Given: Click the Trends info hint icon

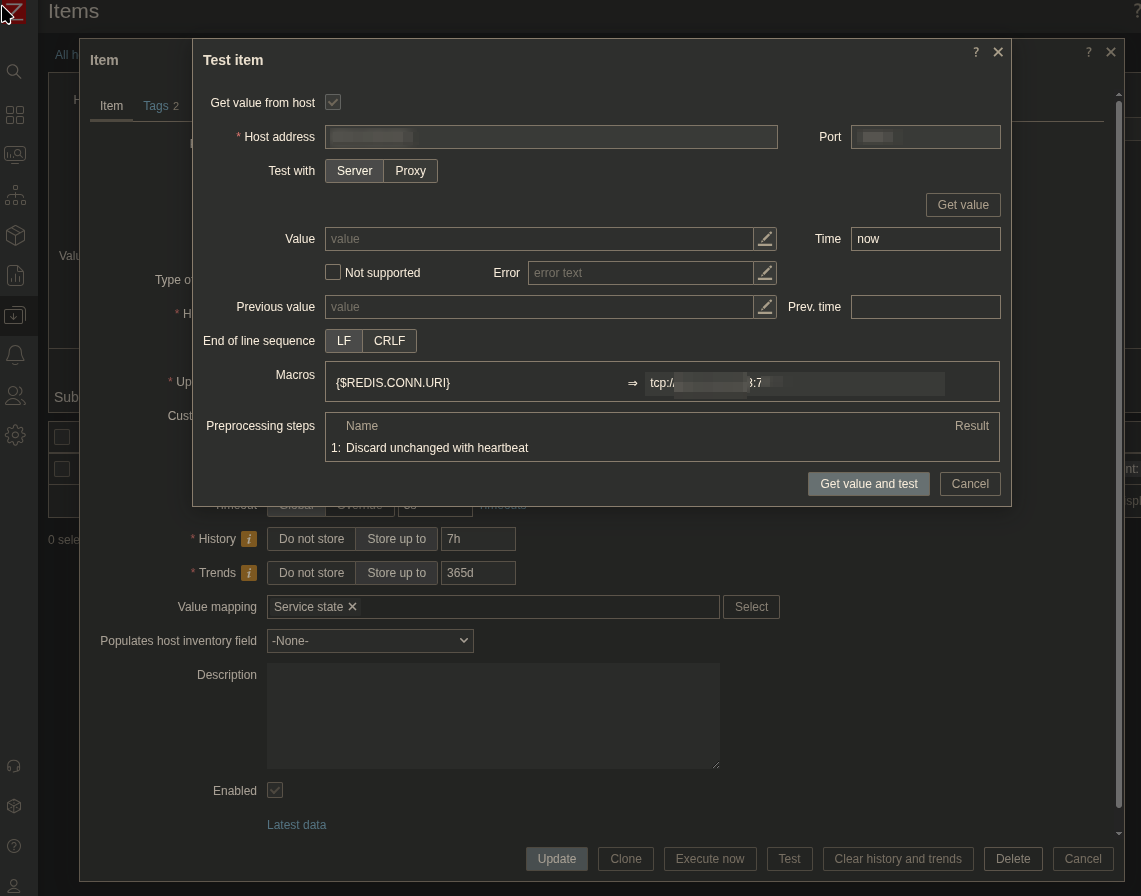Looking at the screenshot, I should (x=249, y=574).
